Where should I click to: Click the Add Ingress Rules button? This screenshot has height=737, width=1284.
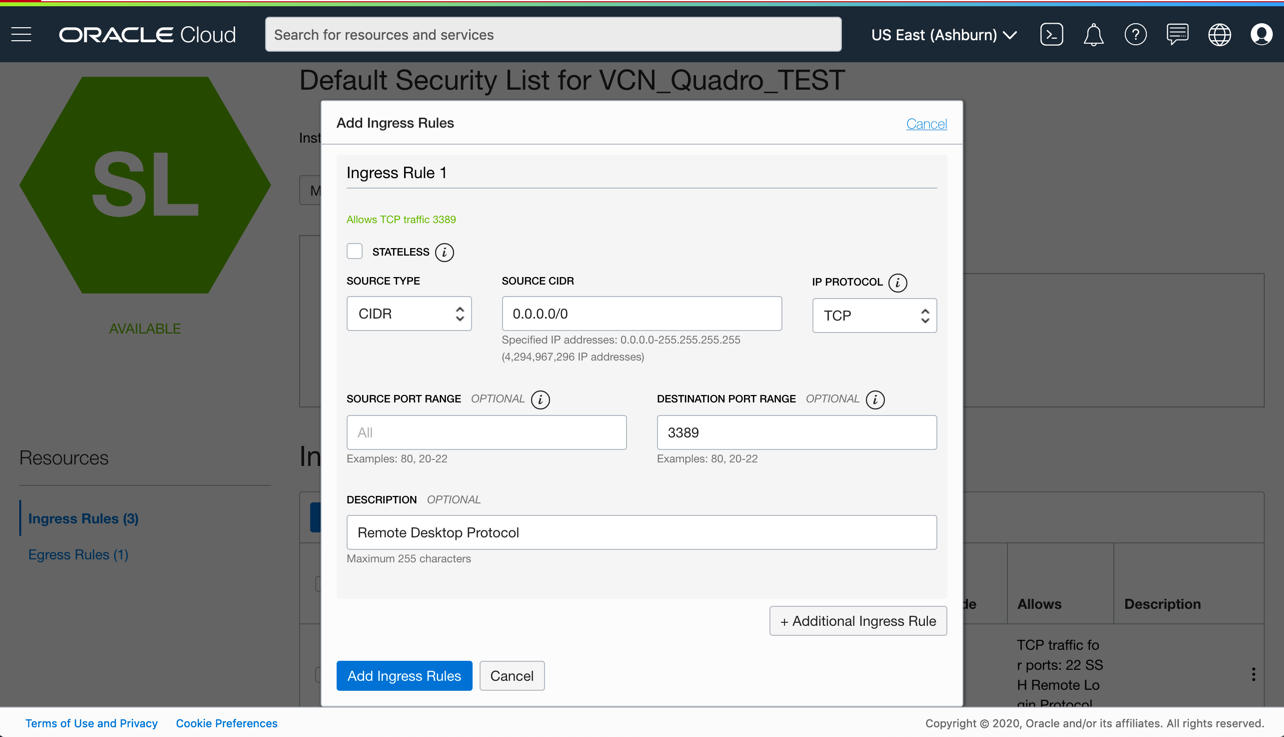(404, 675)
